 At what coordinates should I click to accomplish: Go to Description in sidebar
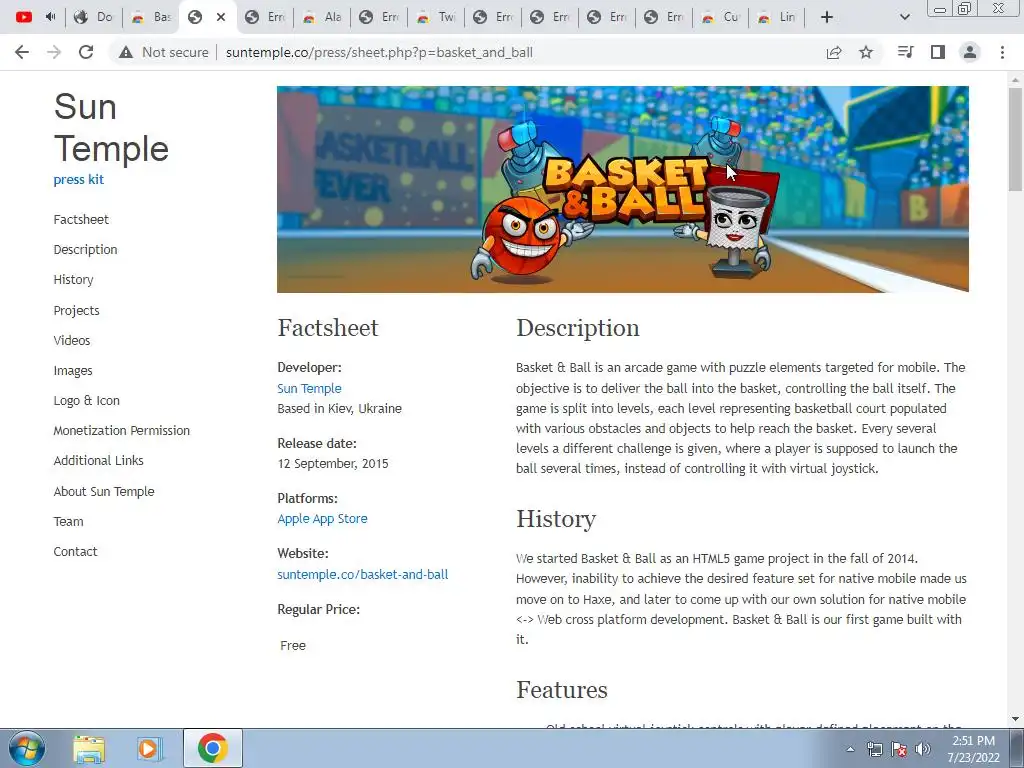[x=86, y=249]
